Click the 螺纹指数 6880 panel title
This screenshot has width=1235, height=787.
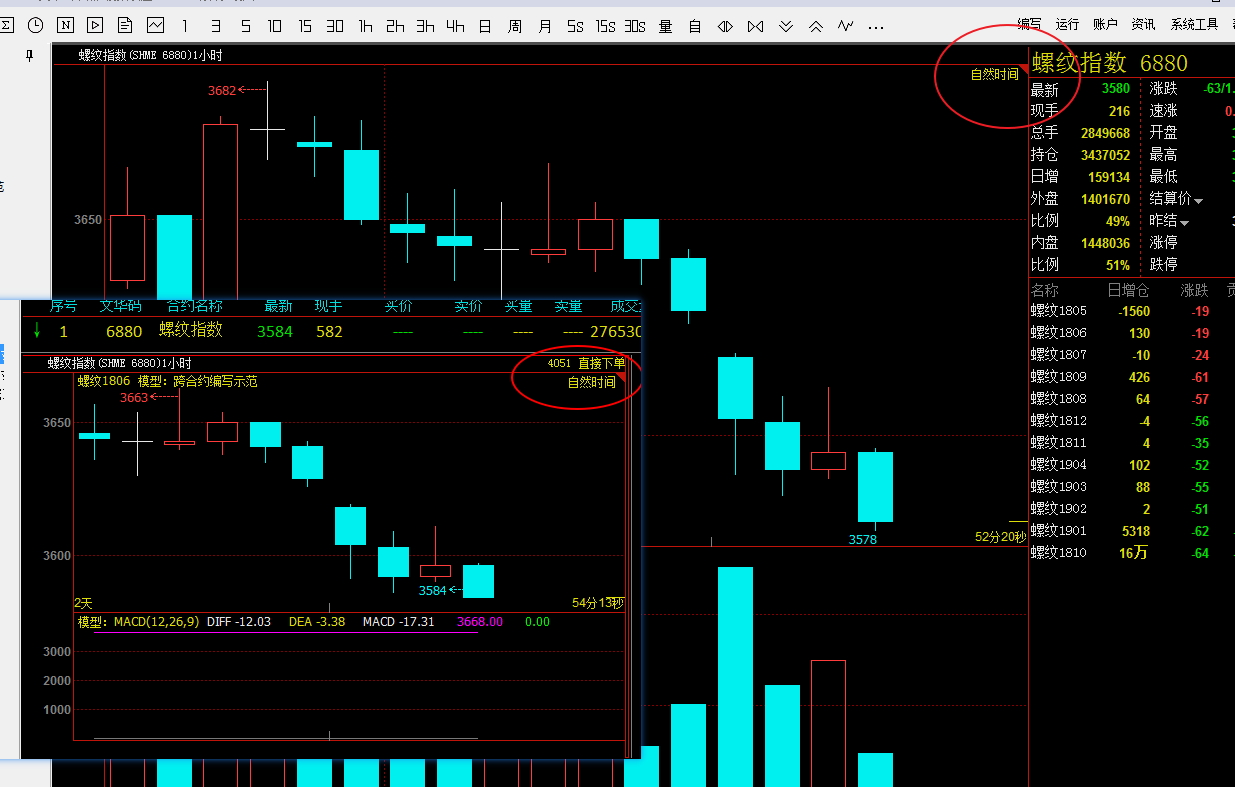coord(1110,63)
